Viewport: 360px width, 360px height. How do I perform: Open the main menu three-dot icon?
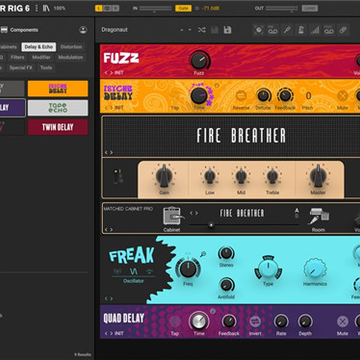[36, 8]
